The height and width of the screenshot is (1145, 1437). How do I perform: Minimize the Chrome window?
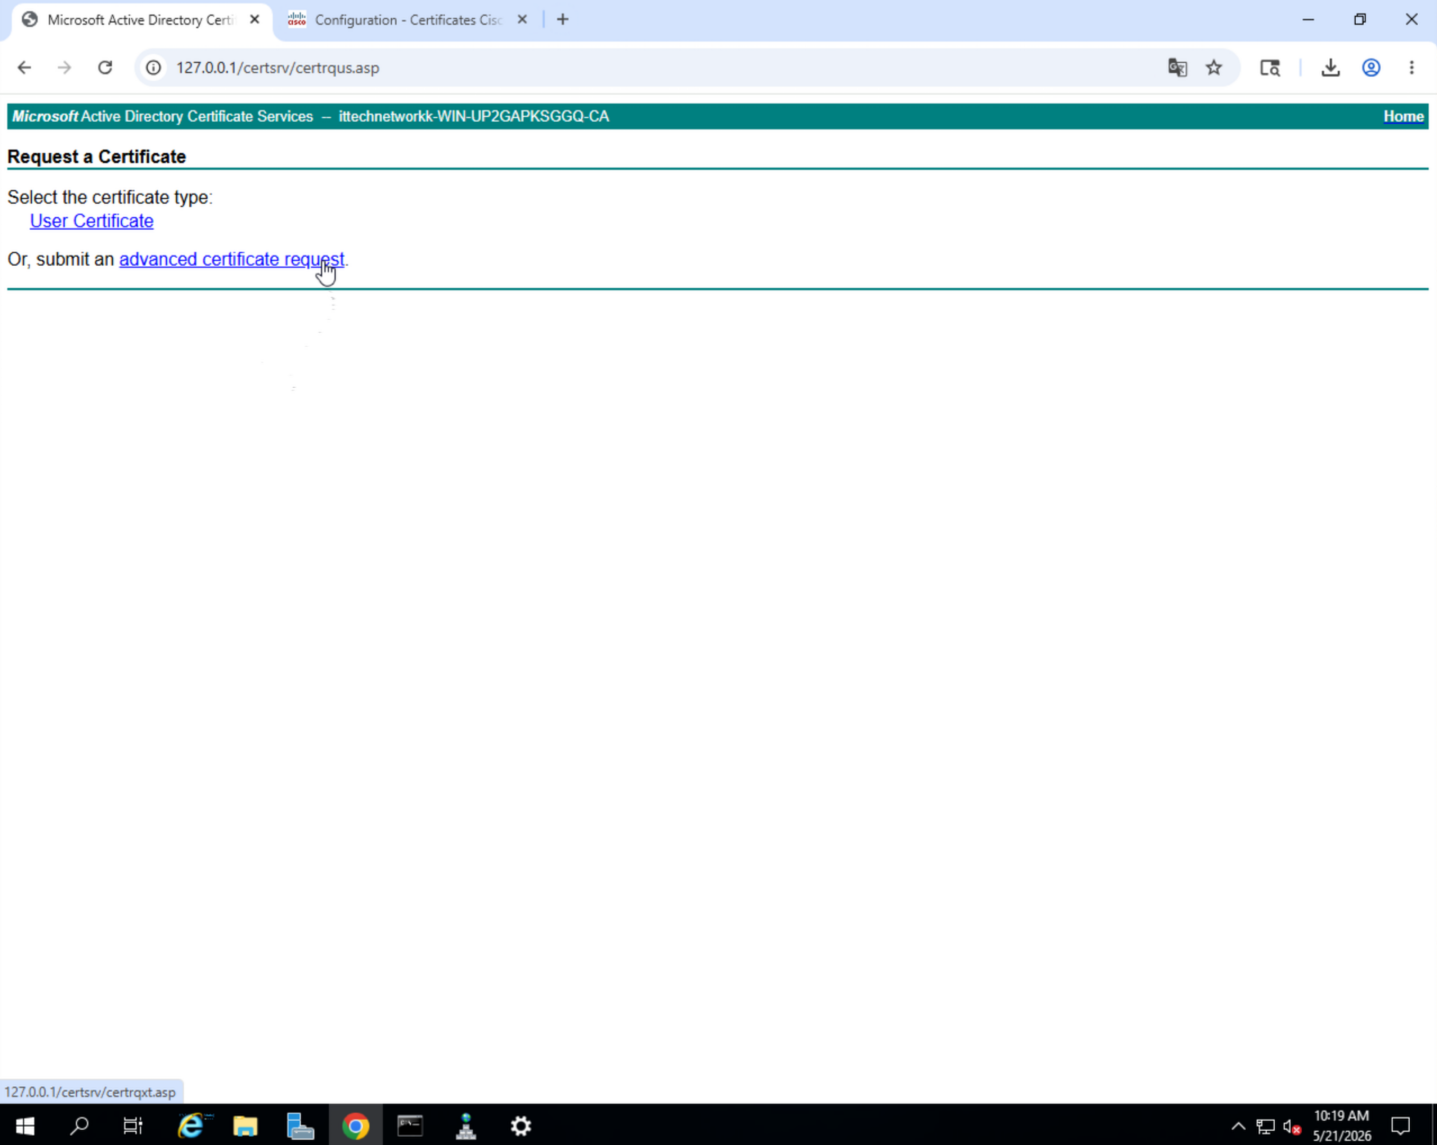click(x=1308, y=19)
